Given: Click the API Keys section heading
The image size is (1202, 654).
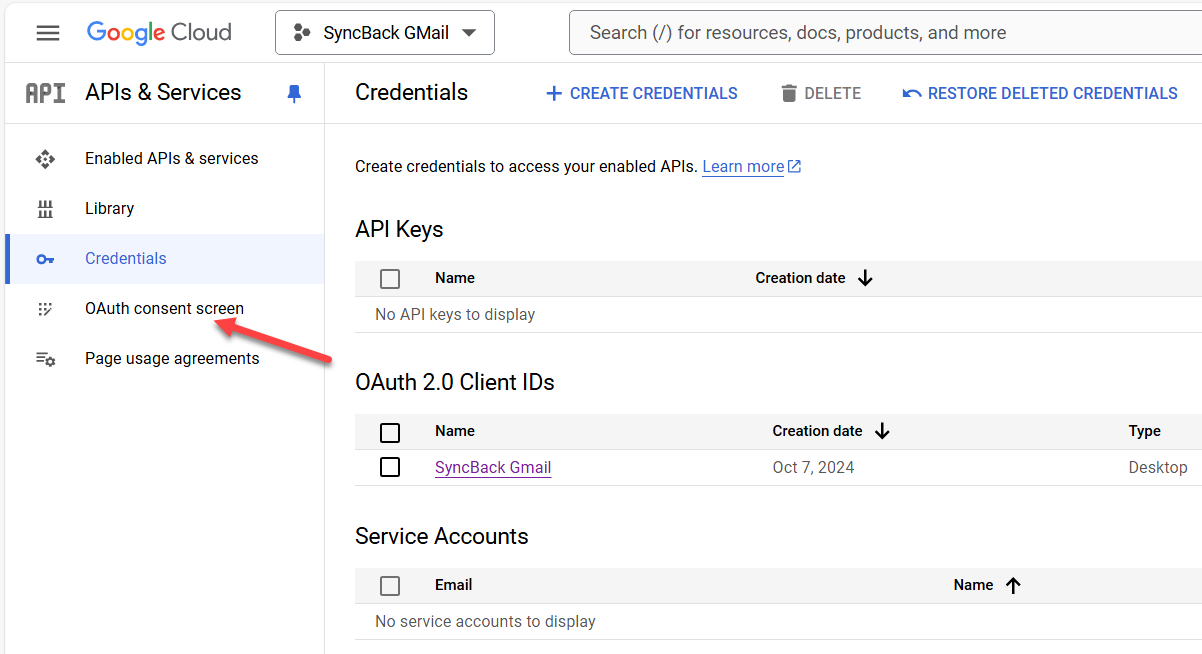Looking at the screenshot, I should tap(399, 229).
